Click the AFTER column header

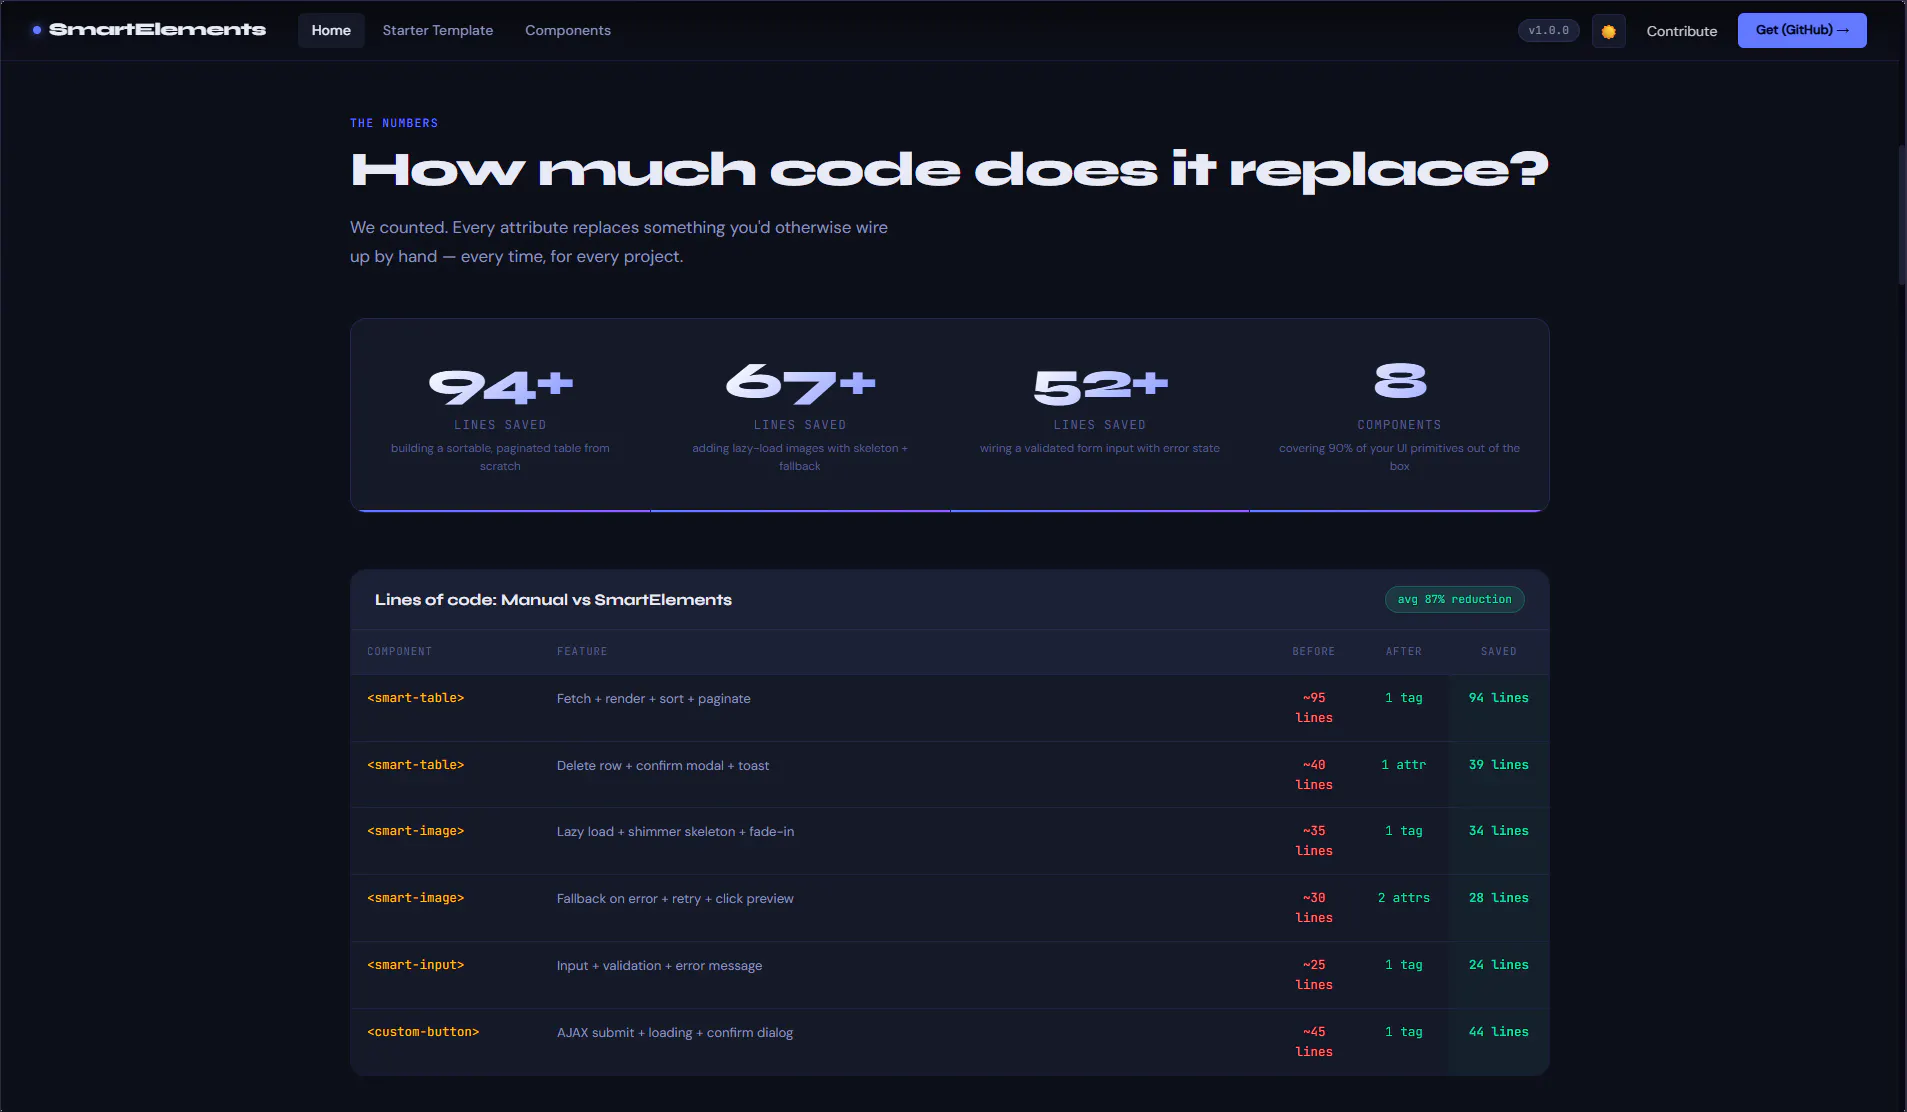pyautogui.click(x=1403, y=651)
